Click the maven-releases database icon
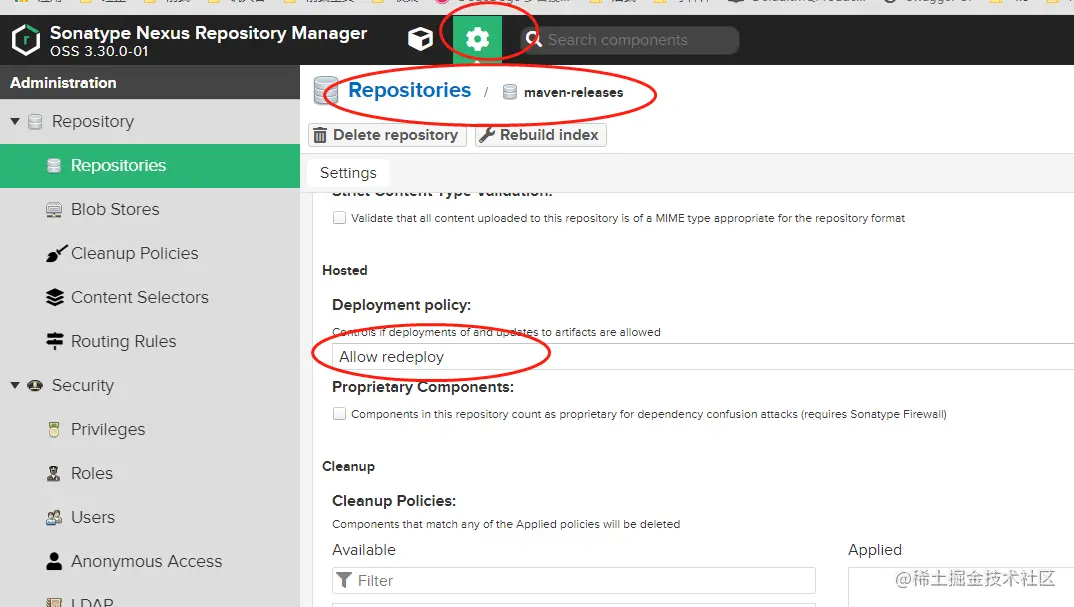Image resolution: width=1074 pixels, height=607 pixels. (510, 92)
